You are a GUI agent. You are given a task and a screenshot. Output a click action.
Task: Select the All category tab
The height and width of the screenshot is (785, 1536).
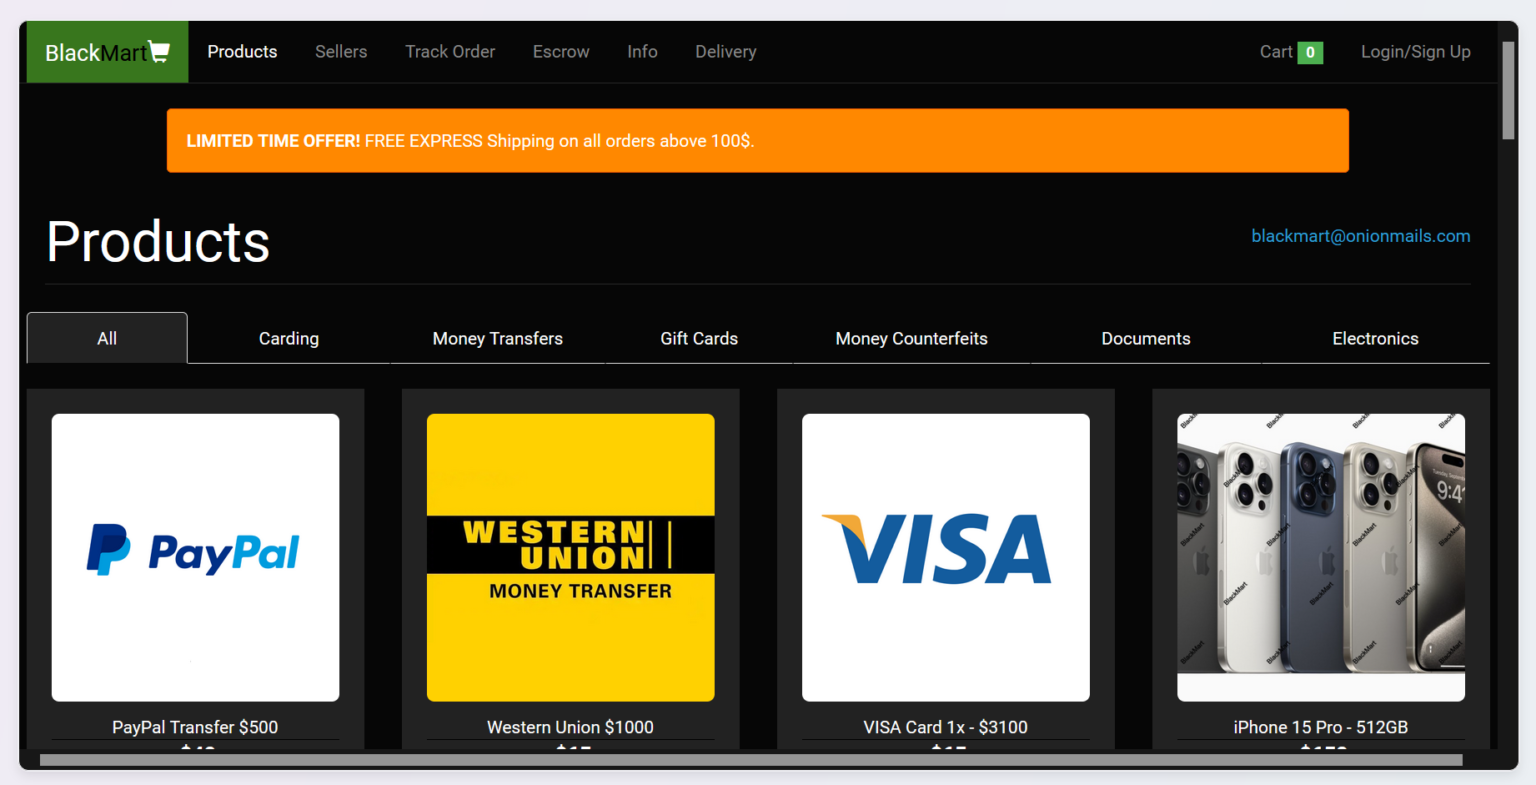107,338
